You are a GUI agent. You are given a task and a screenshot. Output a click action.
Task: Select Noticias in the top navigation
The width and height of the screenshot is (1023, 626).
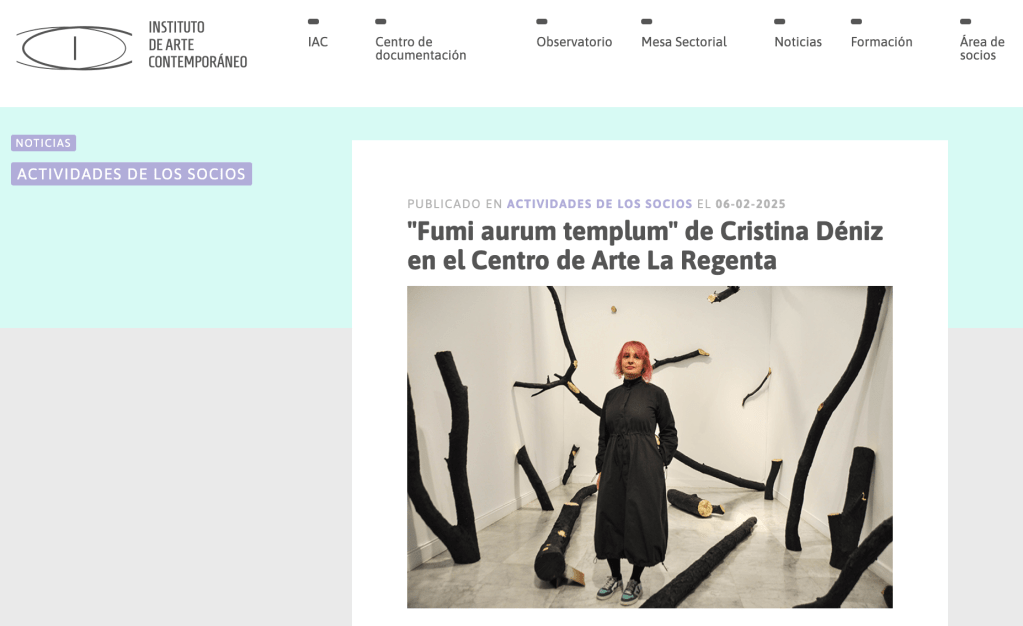[x=798, y=42]
